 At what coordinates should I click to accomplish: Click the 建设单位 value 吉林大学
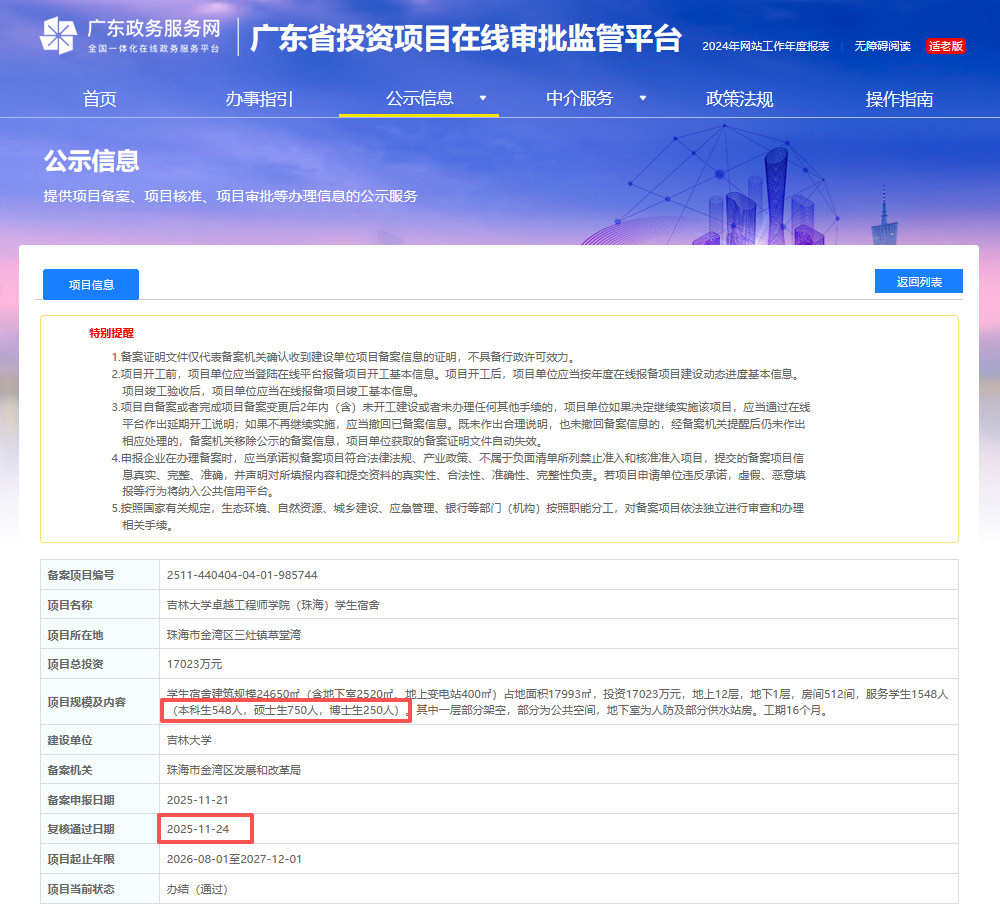pos(189,740)
